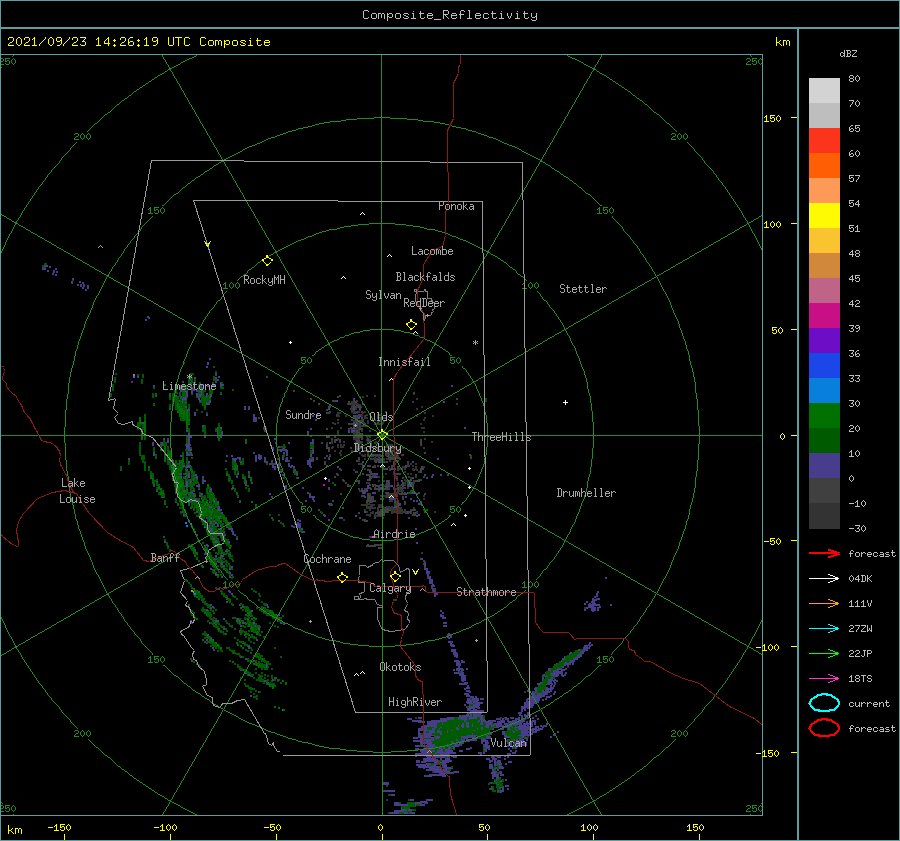Screen dimensions: 900x841
Task: Click the asterisk marker northeast of Innisfail
Action: click(475, 343)
